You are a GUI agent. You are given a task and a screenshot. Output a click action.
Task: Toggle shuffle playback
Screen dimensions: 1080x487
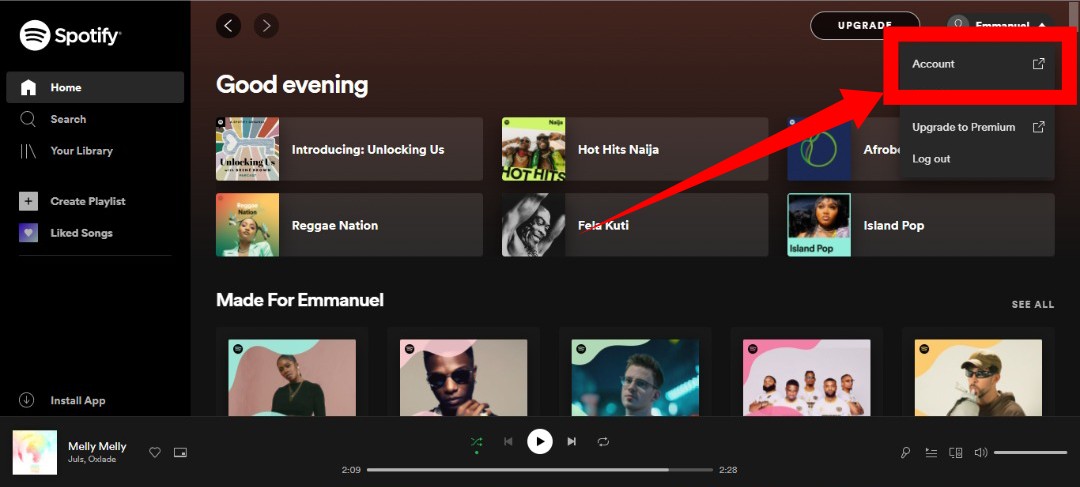coord(476,442)
